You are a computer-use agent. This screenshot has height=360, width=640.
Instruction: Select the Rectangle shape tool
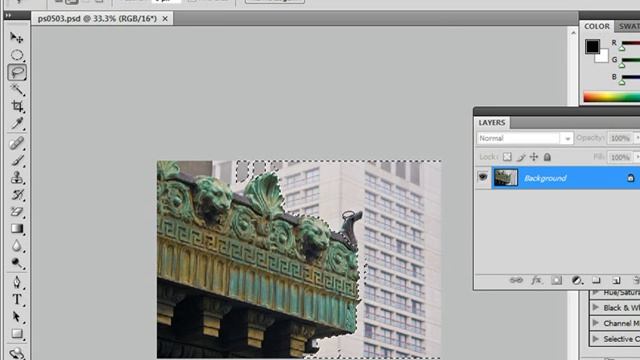(x=17, y=333)
